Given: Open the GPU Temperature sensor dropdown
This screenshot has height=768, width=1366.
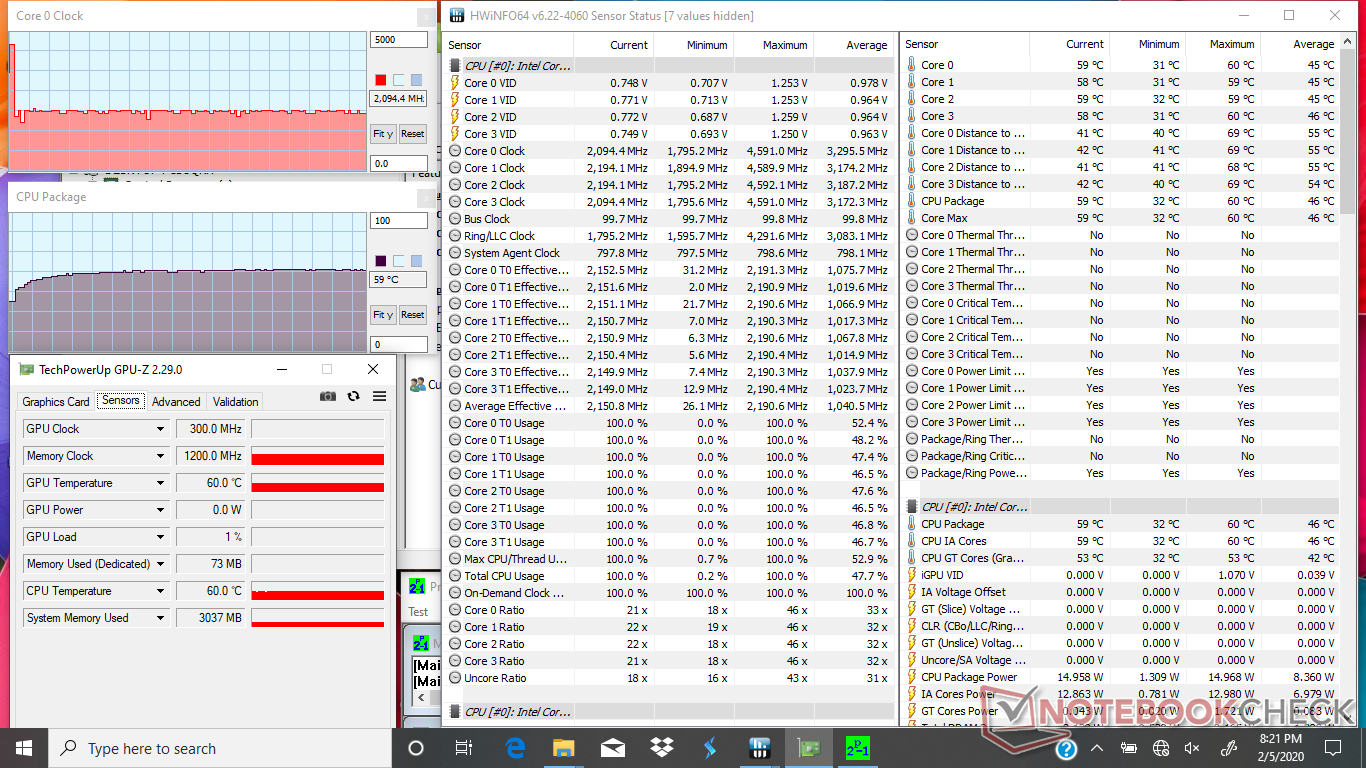Looking at the screenshot, I should pos(160,483).
